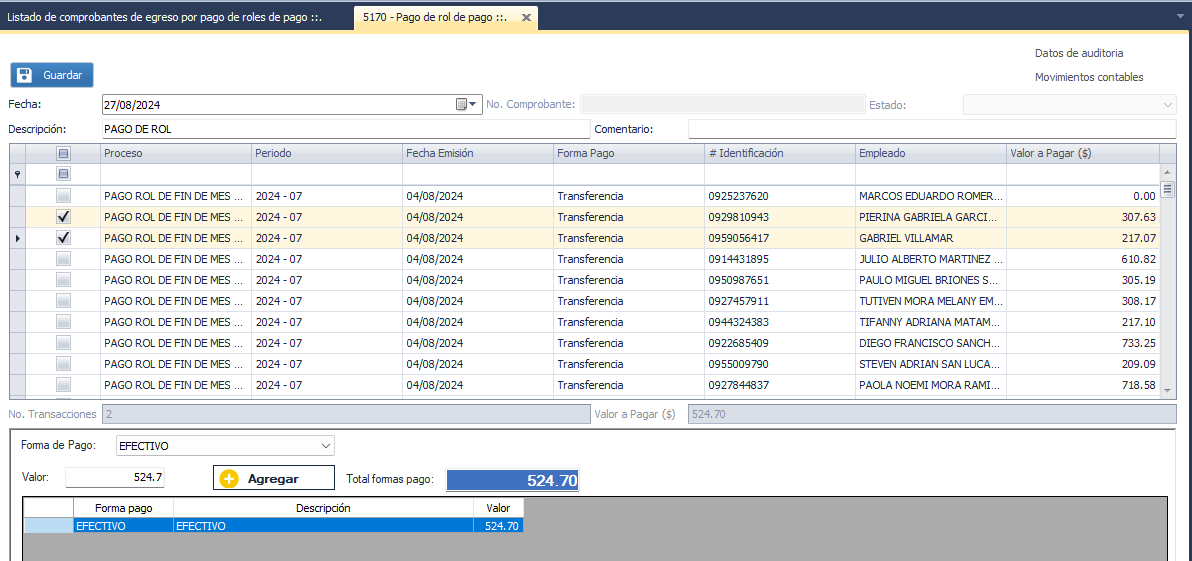
Task: Expand the Forma de Pago dropdown
Action: point(325,445)
